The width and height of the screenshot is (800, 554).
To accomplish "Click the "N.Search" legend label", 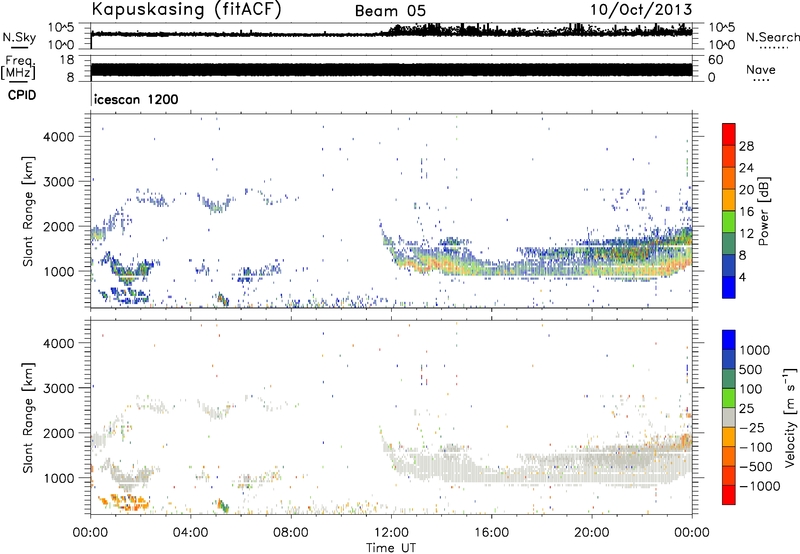I will point(773,37).
